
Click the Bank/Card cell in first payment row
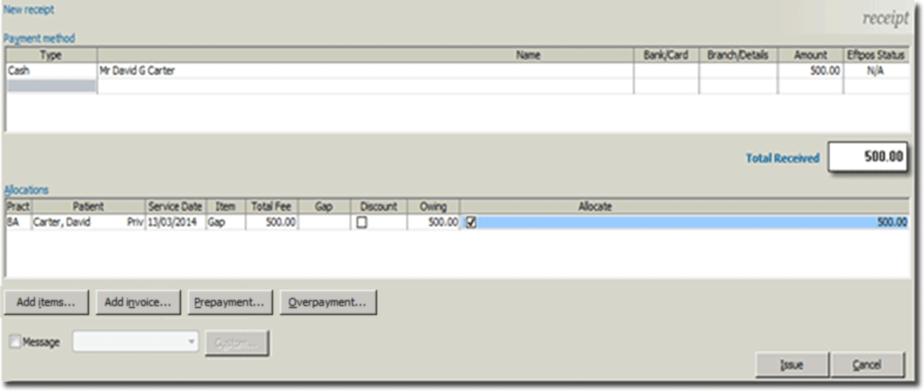pos(666,71)
